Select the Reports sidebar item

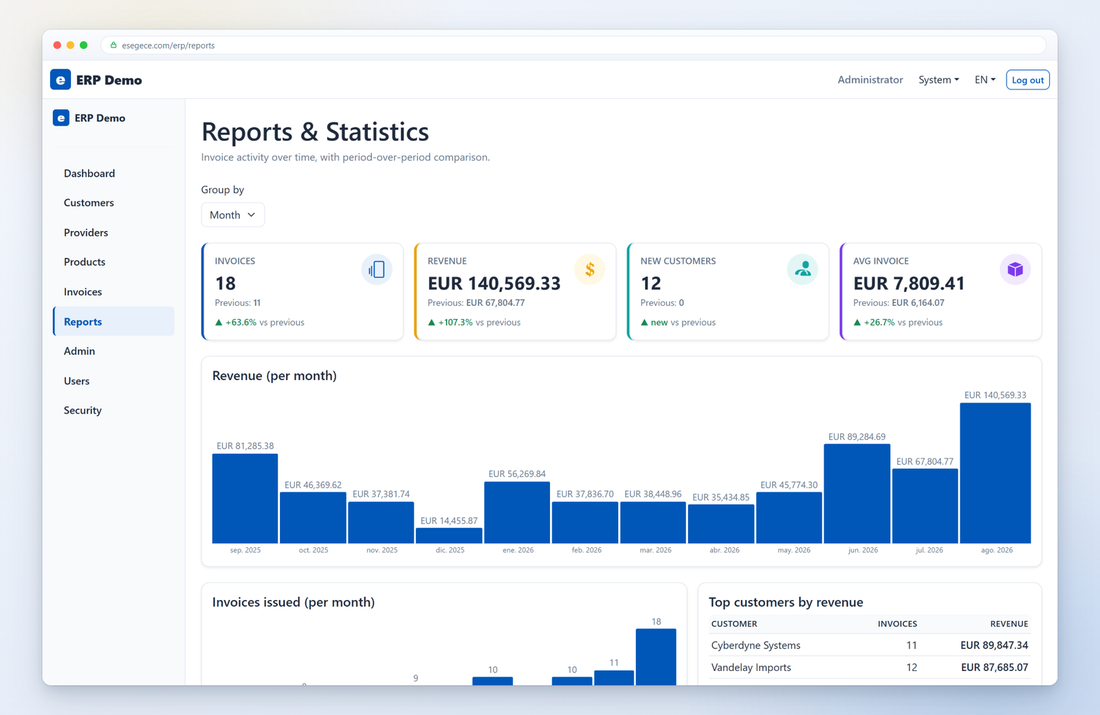114,321
